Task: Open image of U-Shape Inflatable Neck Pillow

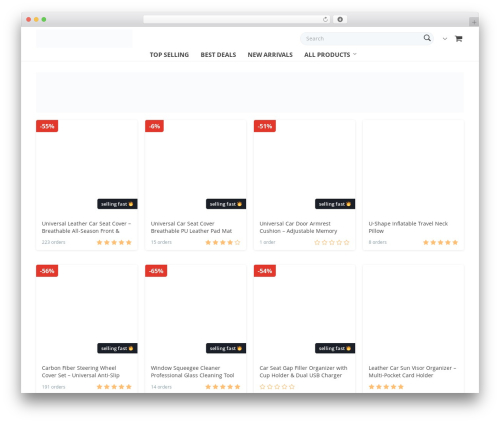Action: (x=413, y=167)
